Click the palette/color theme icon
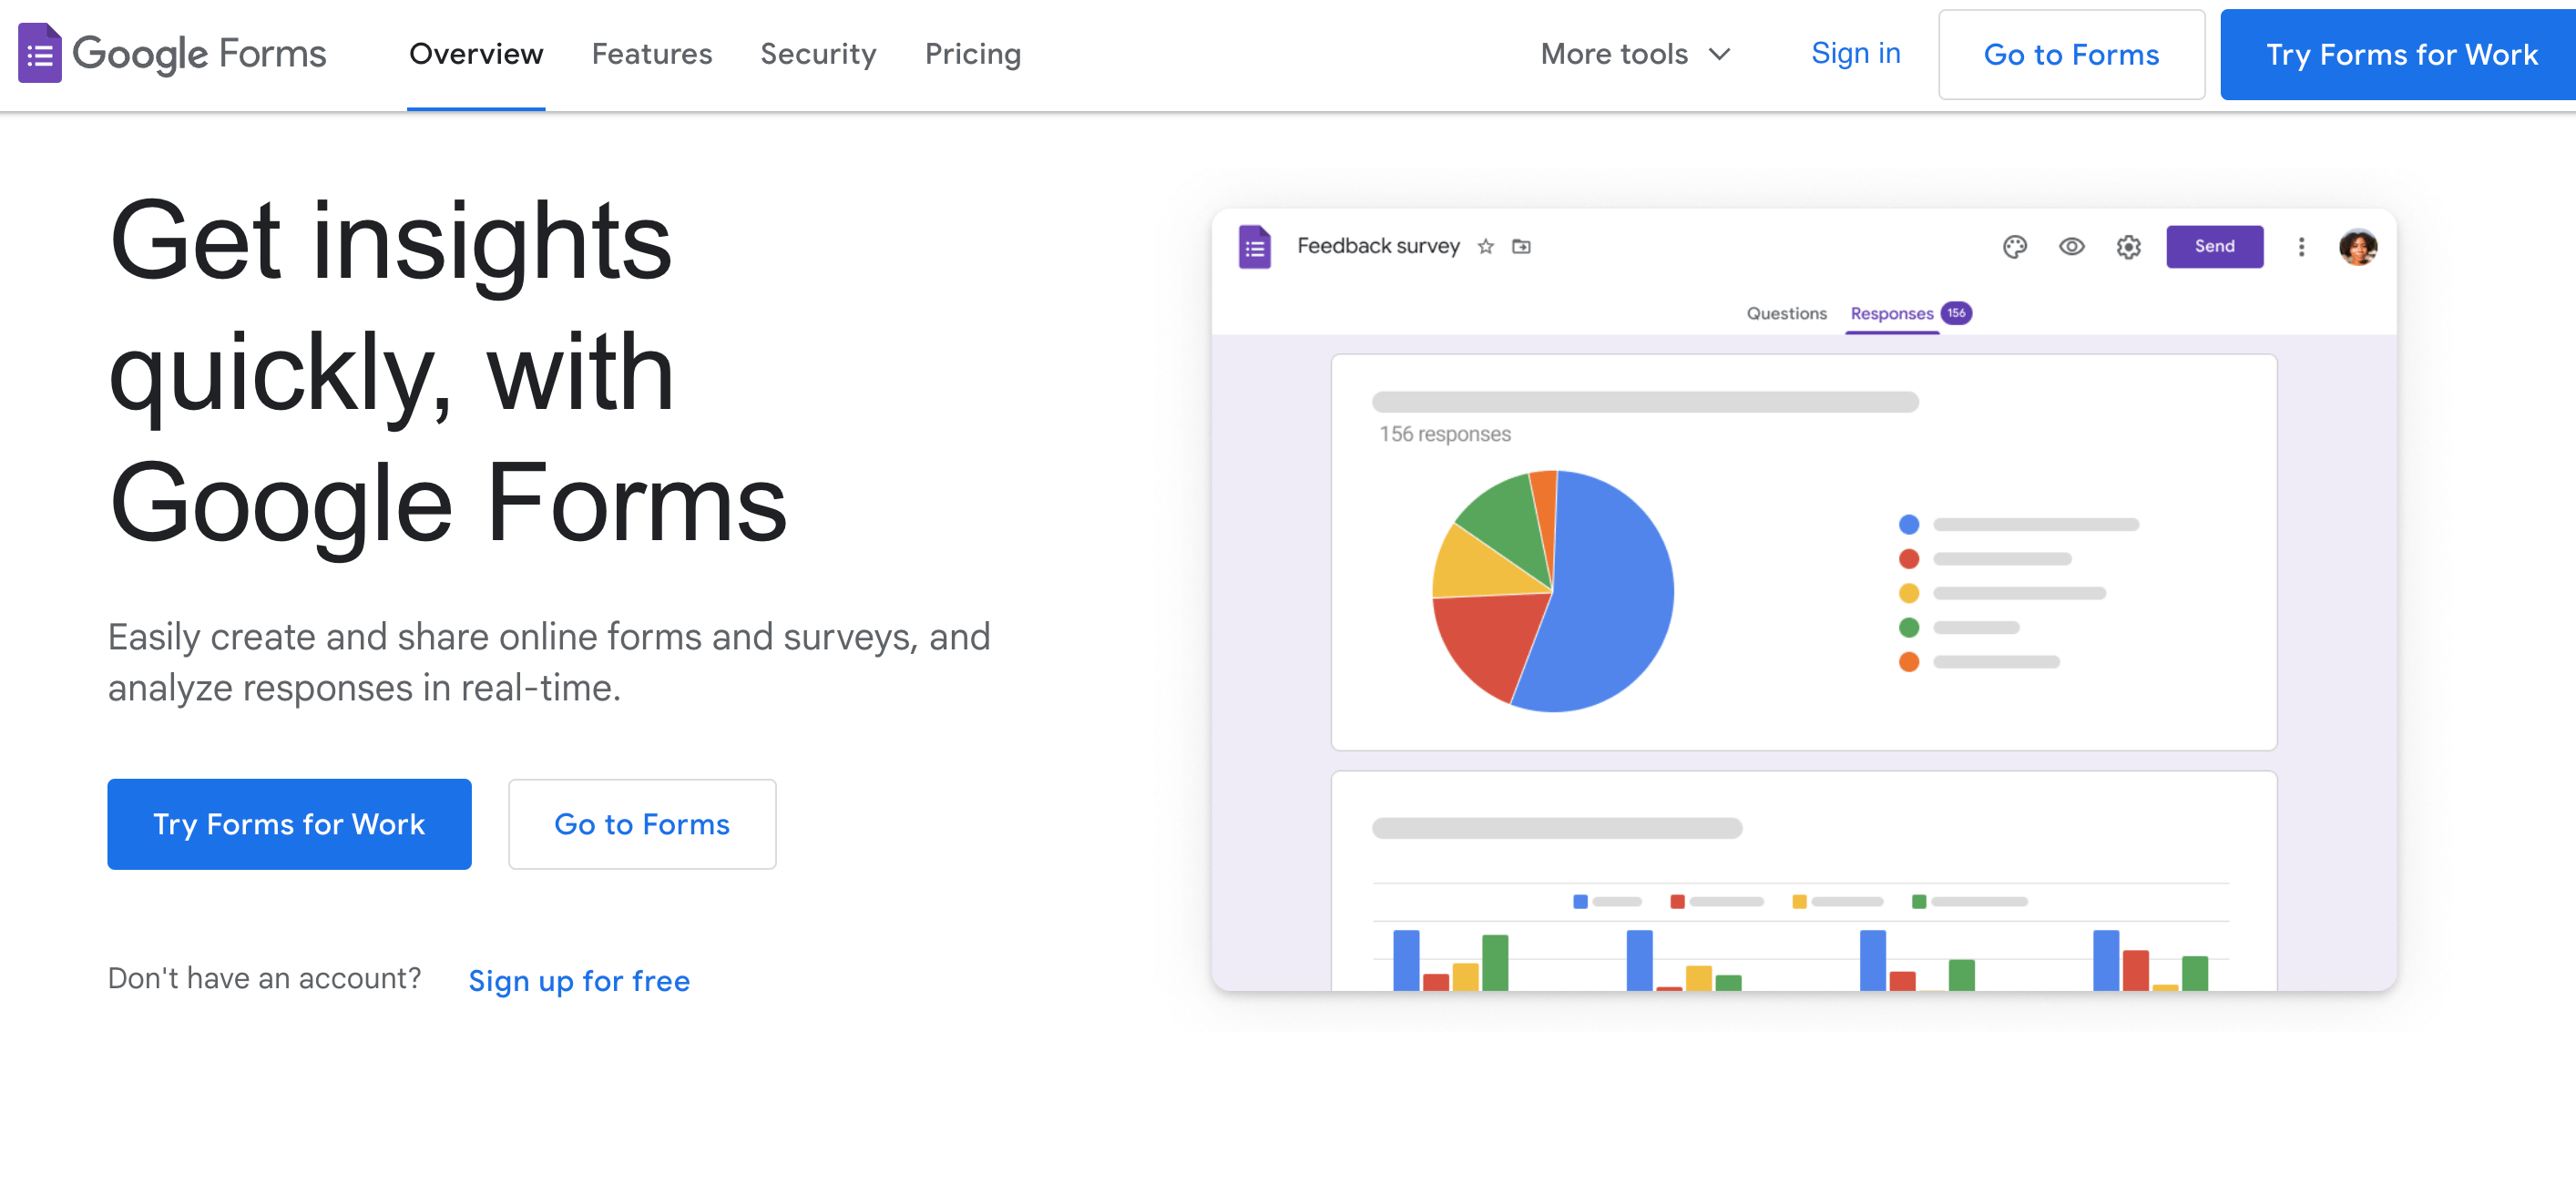This screenshot has height=1195, width=2576. pos(2012,247)
